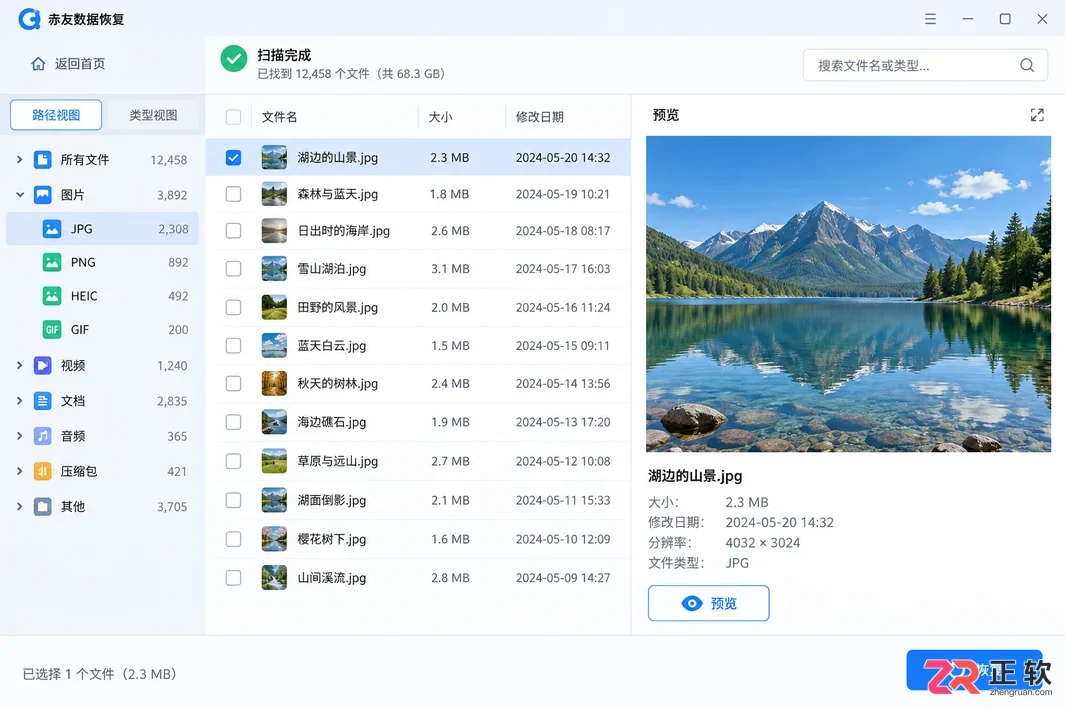This screenshot has height=710, width=1065.
Task: Check the 海边礁石.jpg checkbox
Action: (x=233, y=423)
